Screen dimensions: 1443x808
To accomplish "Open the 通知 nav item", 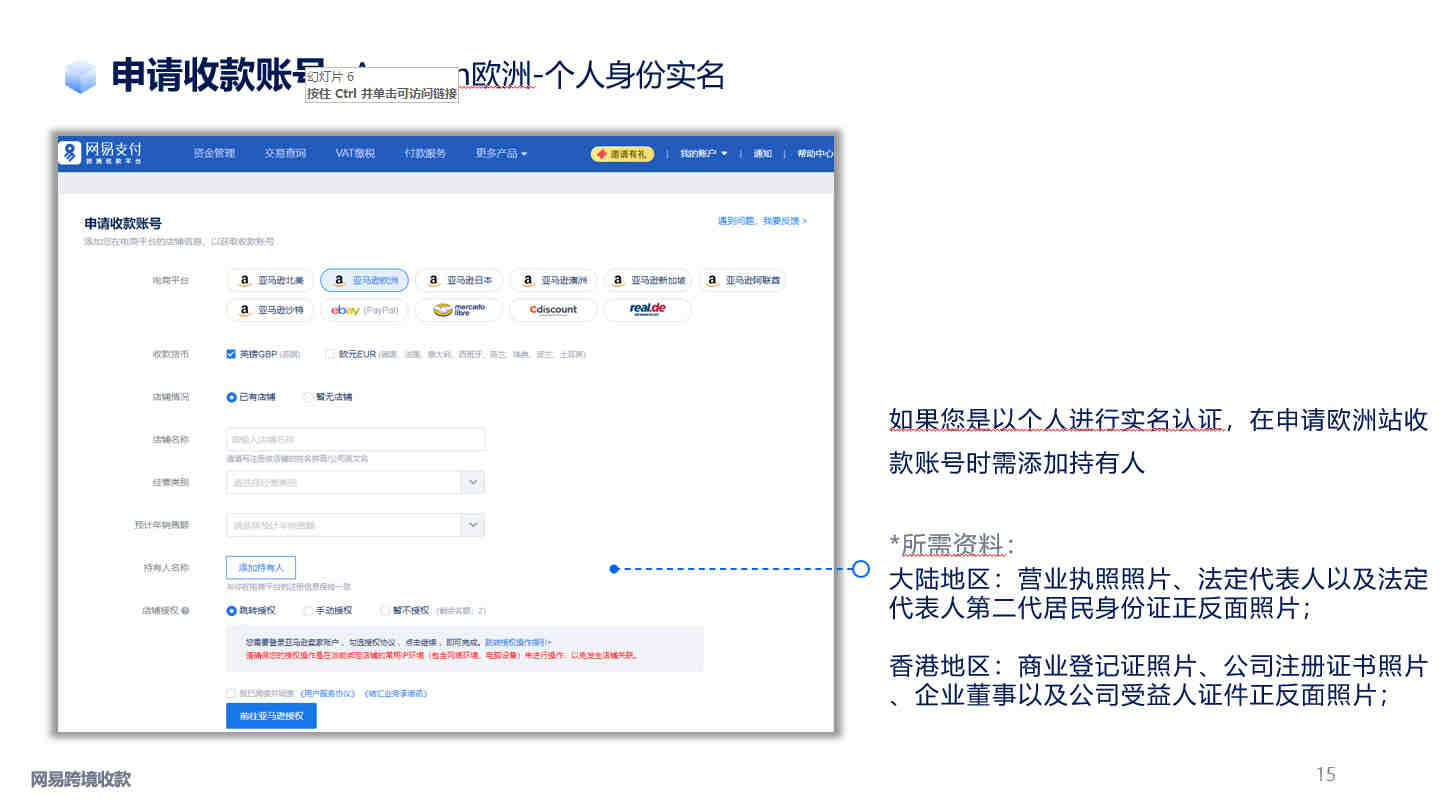I will click(x=762, y=154).
